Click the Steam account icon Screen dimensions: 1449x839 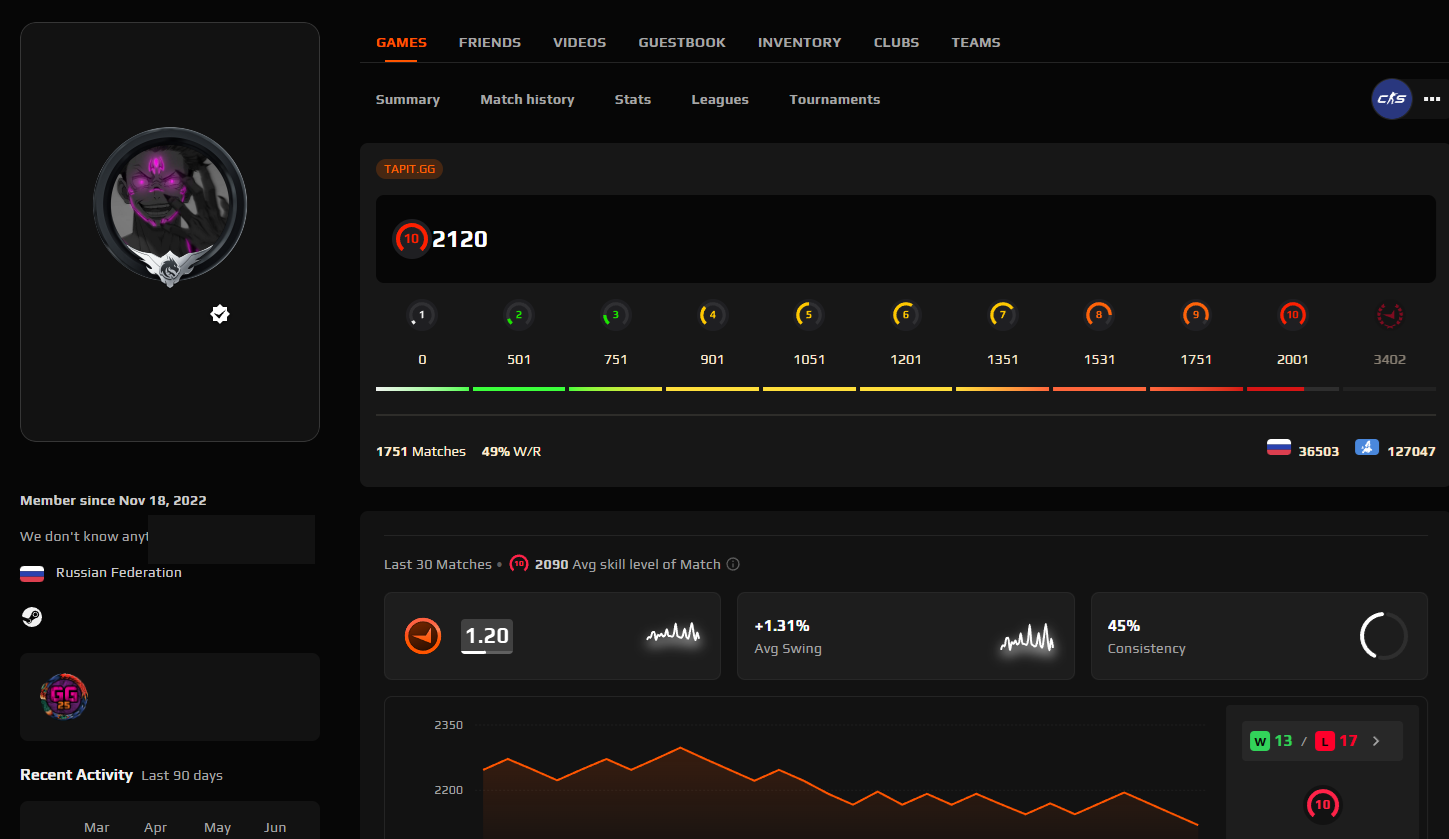[x=32, y=617]
